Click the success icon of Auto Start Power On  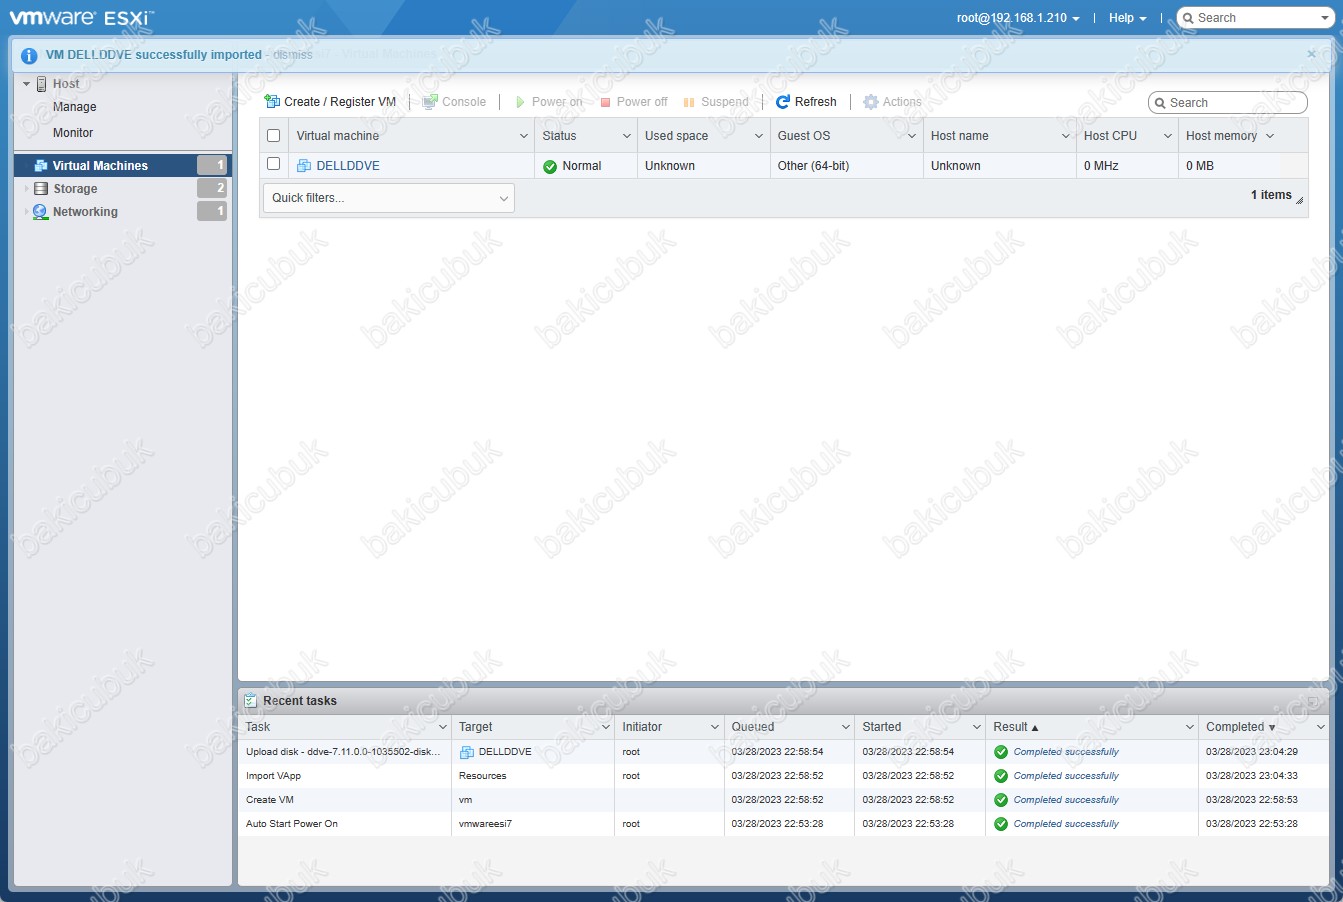point(1001,824)
